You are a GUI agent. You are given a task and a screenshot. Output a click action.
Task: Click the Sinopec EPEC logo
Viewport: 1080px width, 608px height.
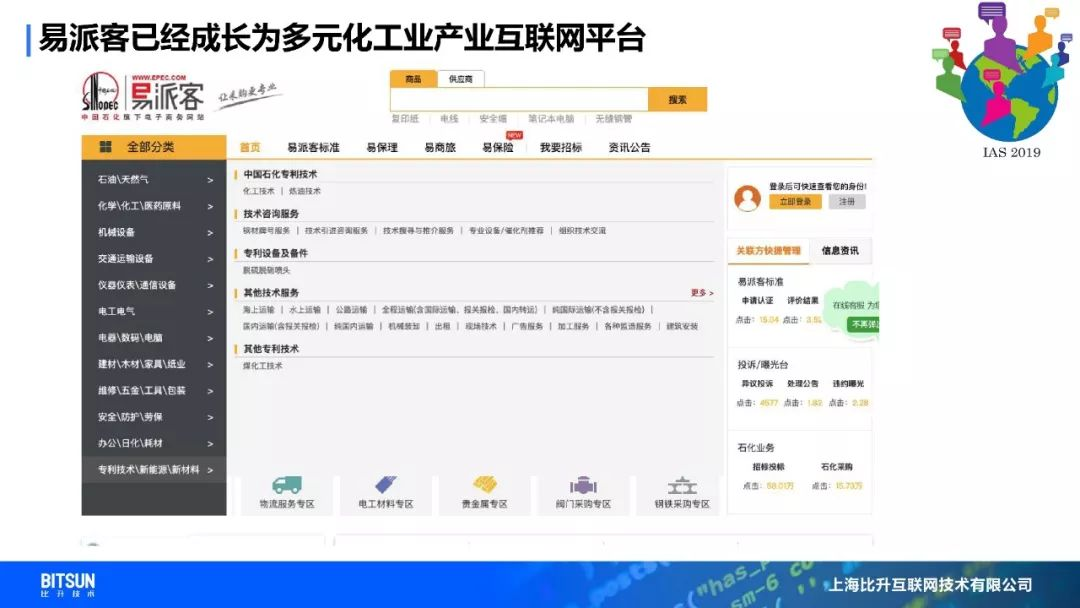tap(143, 97)
